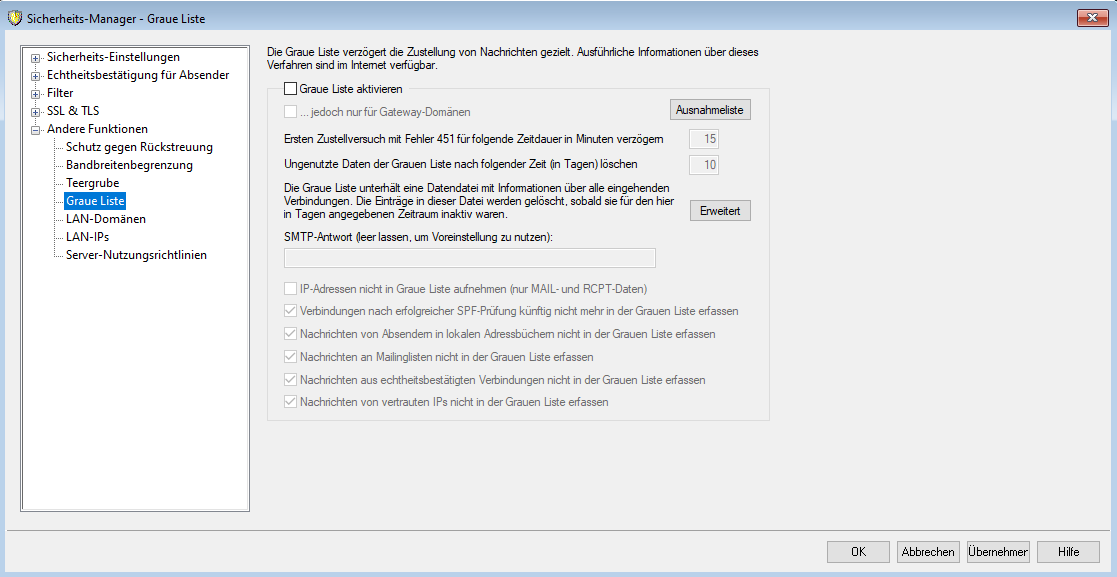Expand the Filter tree node
Screen dimensions: 1117x577
[36, 94]
